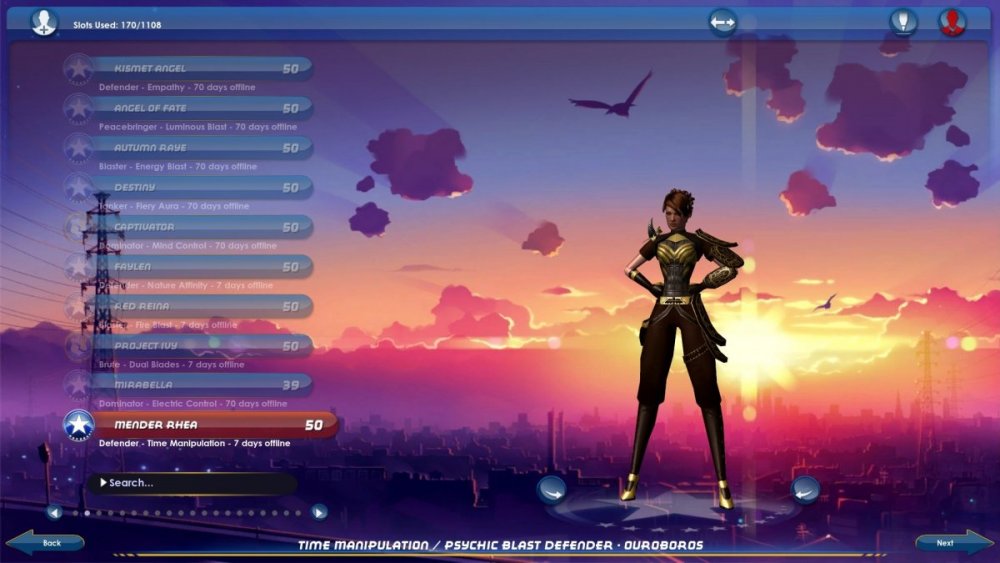Select the Kismet Angel character
The width and height of the screenshot is (1000, 563).
click(x=200, y=69)
